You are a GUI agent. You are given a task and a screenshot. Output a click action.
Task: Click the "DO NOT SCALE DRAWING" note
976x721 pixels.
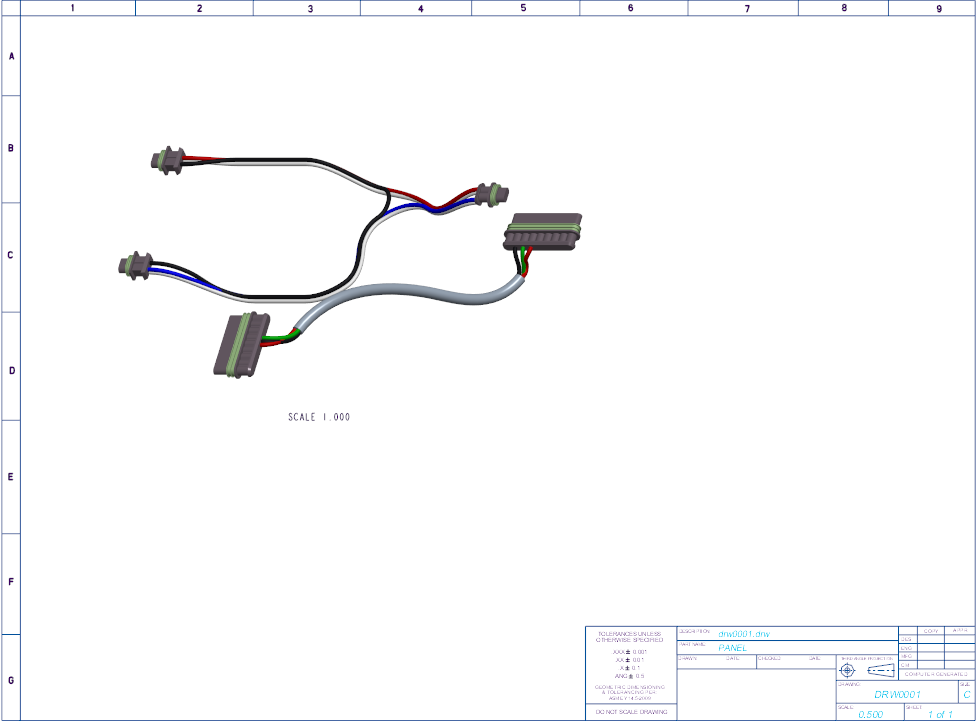tap(631, 712)
